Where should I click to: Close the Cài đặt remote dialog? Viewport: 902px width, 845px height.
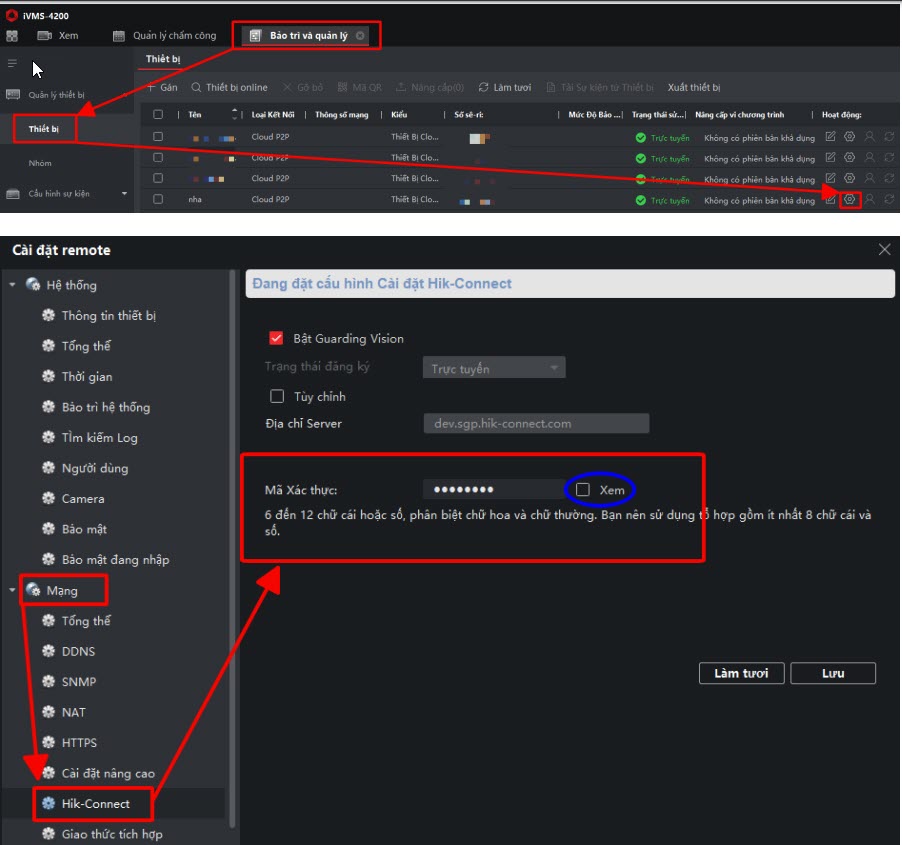coord(884,250)
